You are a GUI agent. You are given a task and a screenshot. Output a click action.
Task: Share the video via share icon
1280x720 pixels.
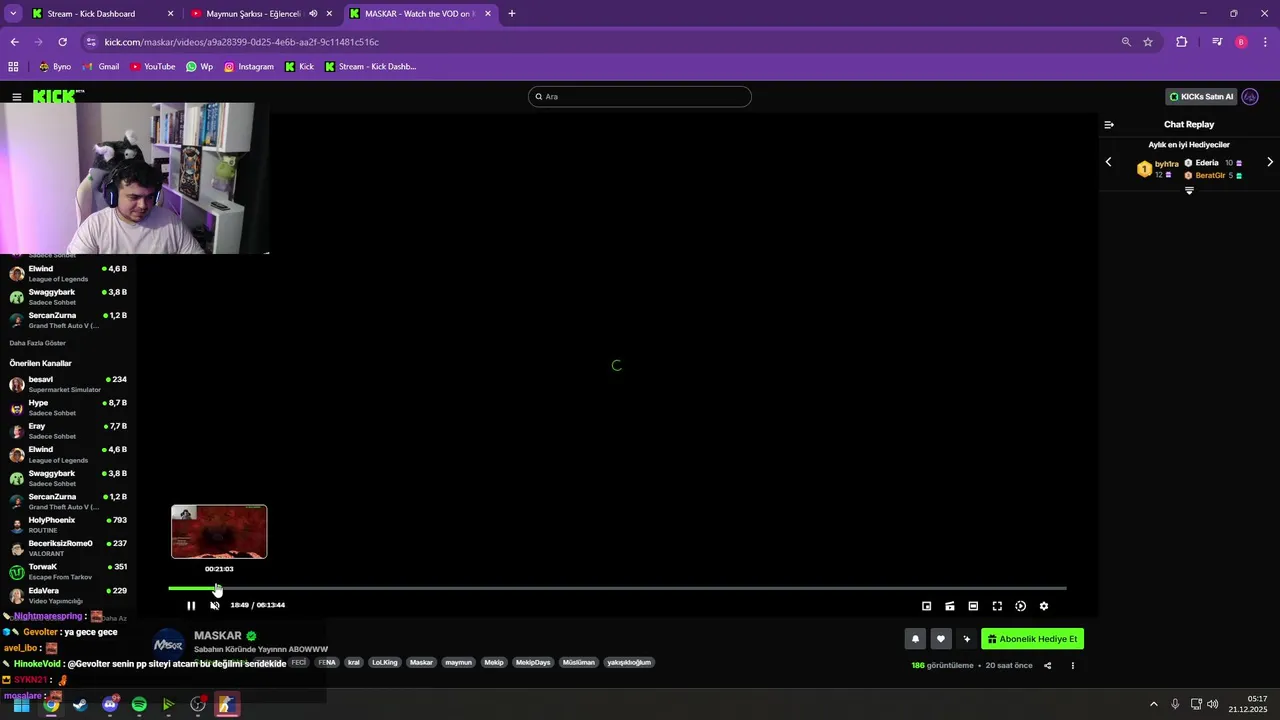(1047, 665)
